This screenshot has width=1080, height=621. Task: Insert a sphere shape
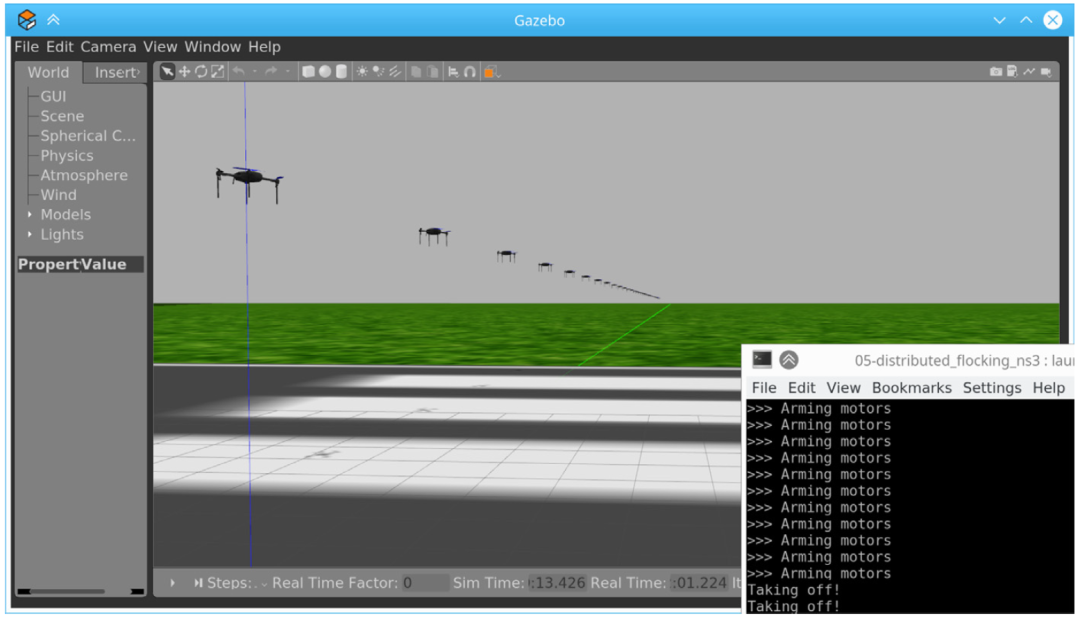324,72
